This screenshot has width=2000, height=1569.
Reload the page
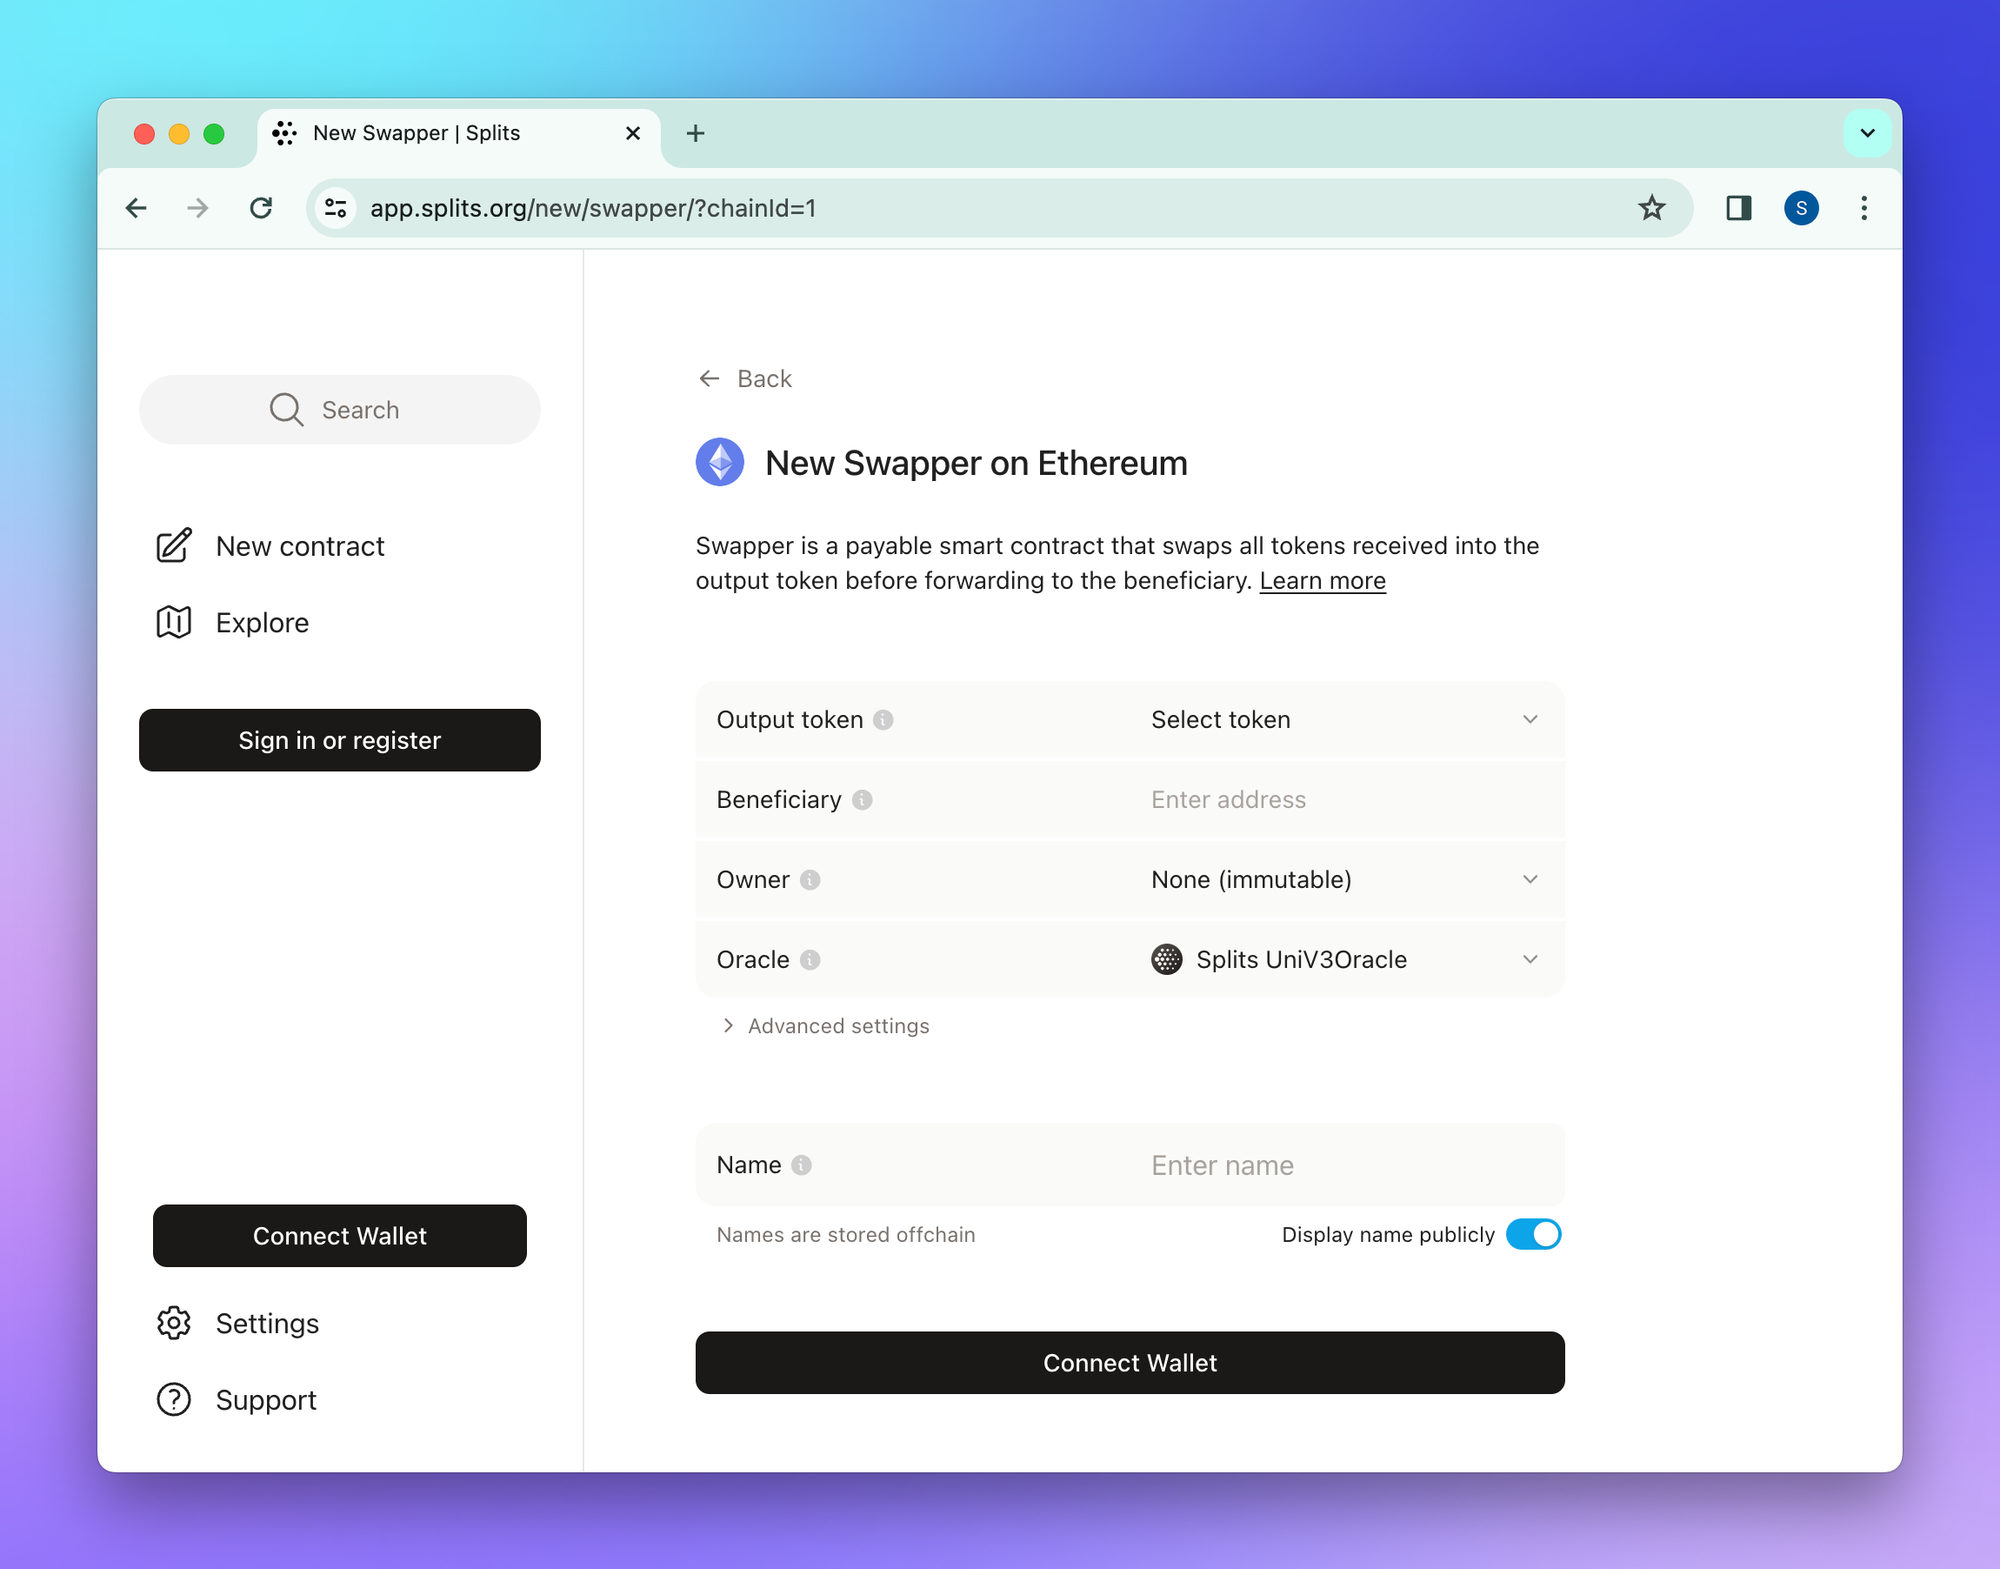[x=261, y=208]
